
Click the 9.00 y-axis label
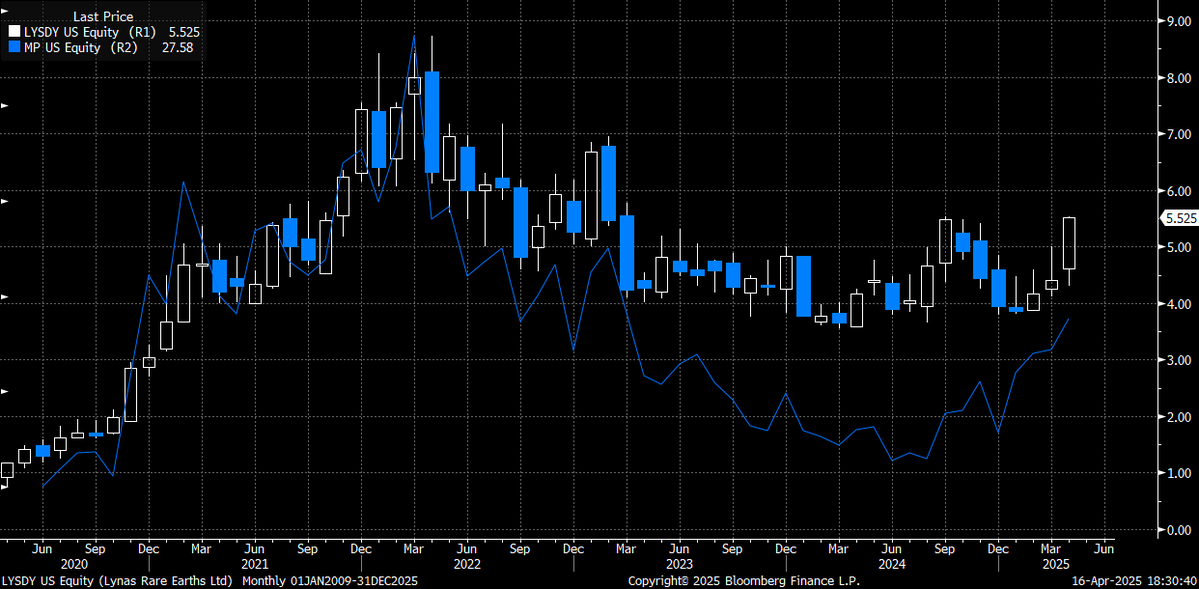point(1178,21)
